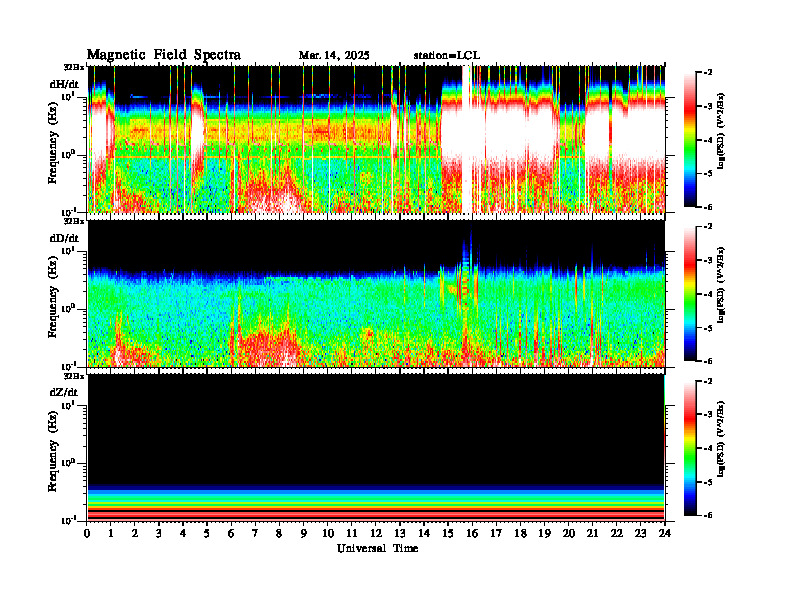Click the hour "15" time axis tick label
This screenshot has width=792, height=612.
448,534
